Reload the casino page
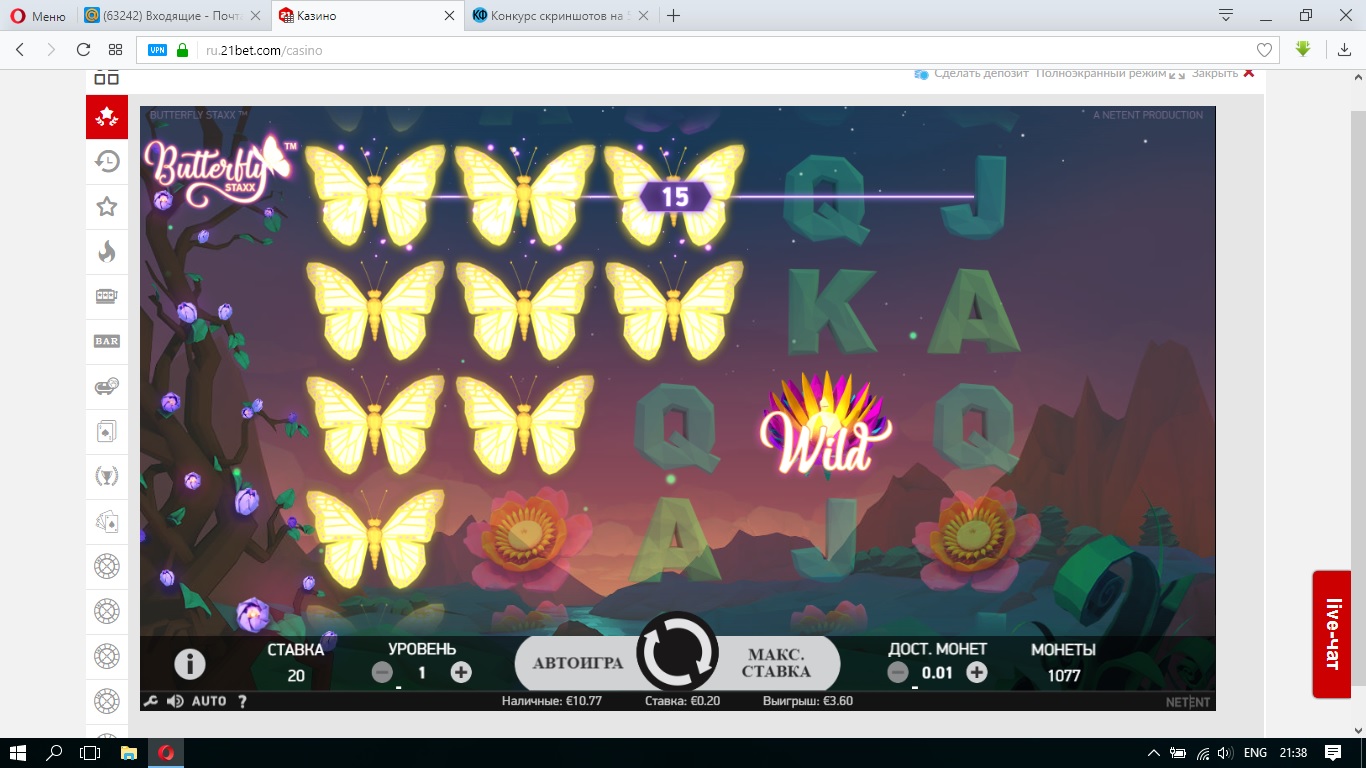Screen dimensions: 1366x768 click(x=84, y=50)
